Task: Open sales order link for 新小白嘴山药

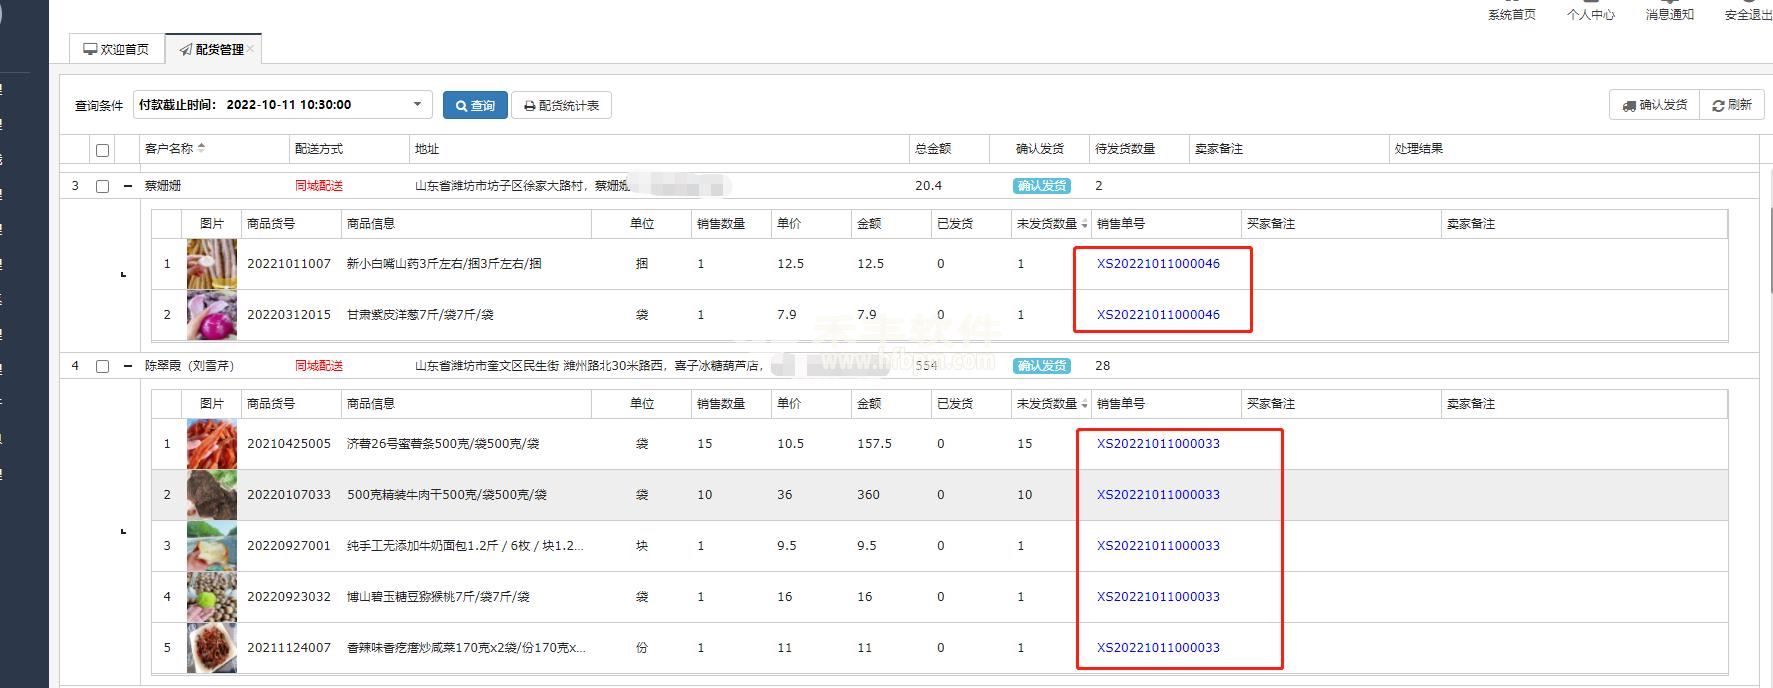Action: (1158, 264)
